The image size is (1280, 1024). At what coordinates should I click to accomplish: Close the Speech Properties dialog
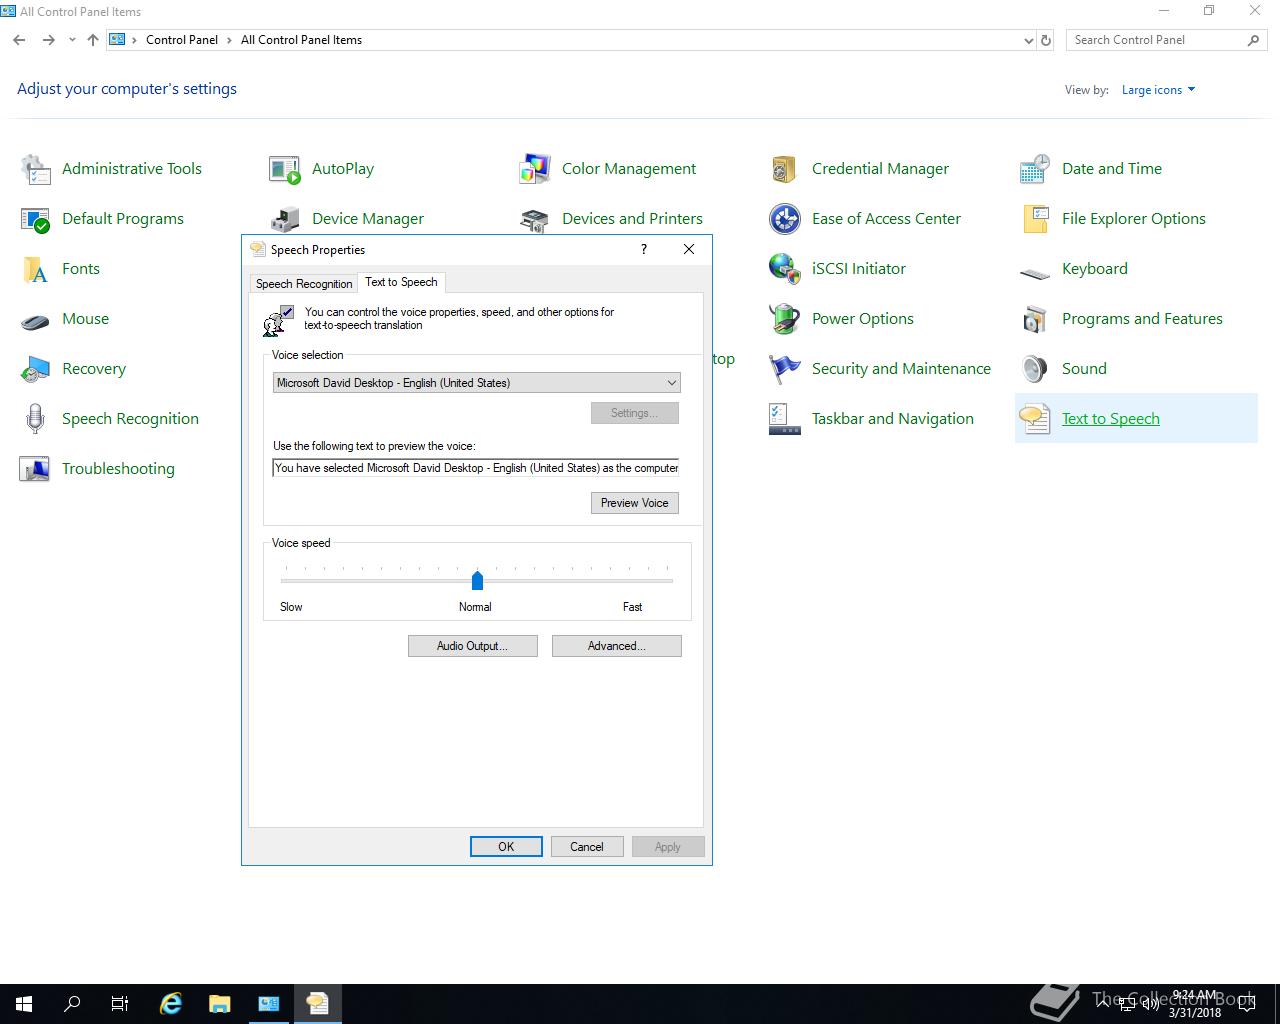pos(689,249)
